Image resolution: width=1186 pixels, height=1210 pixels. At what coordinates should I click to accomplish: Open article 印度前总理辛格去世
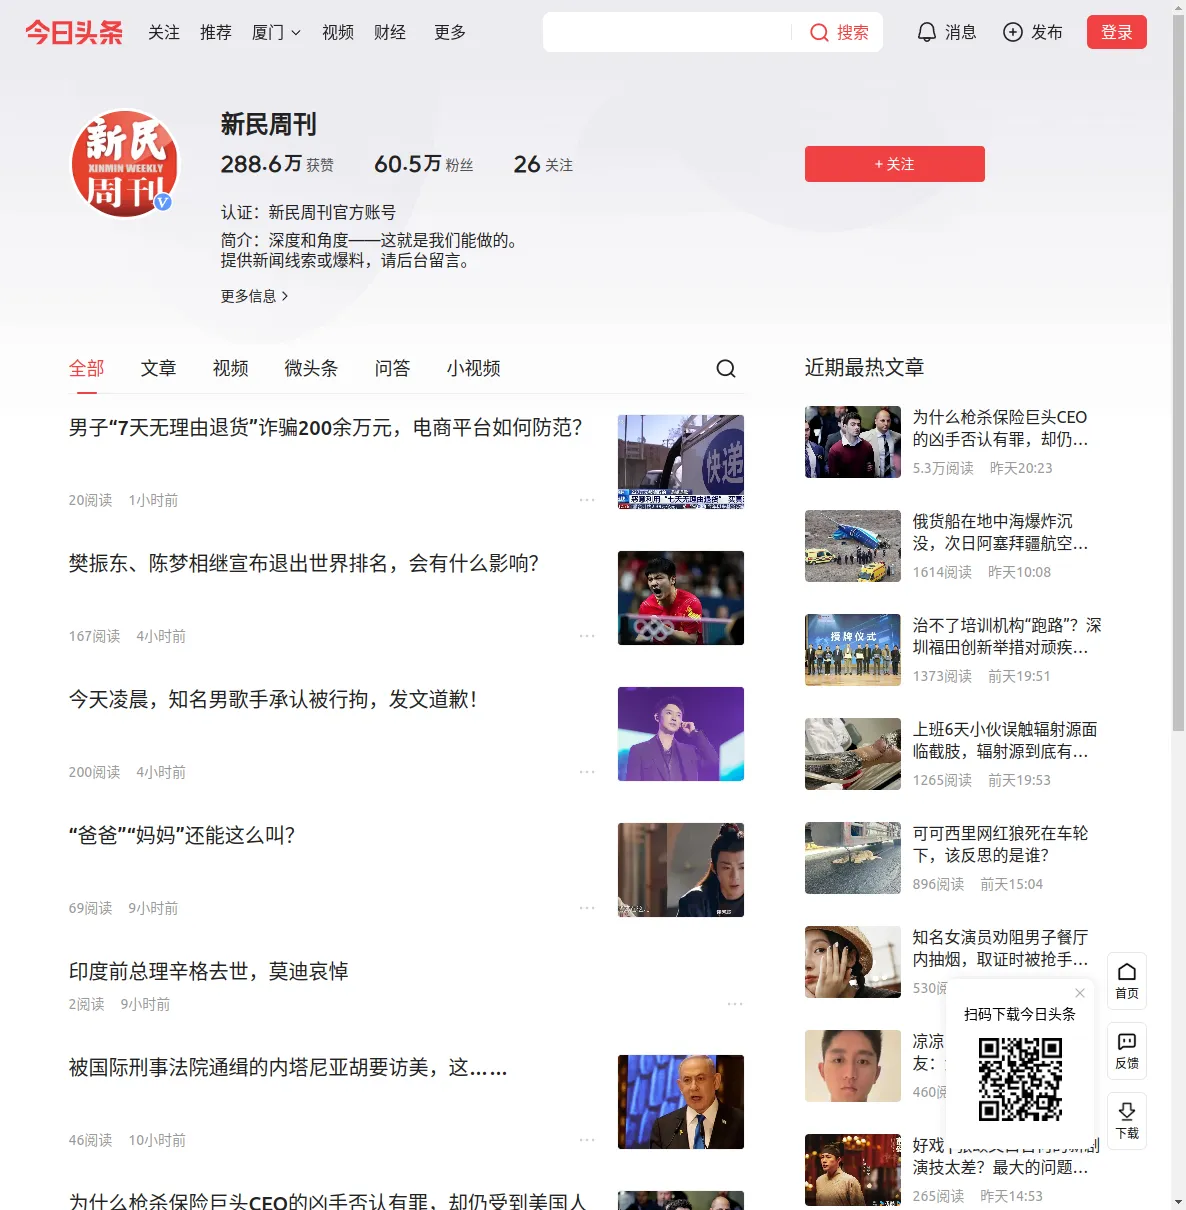coord(209,972)
